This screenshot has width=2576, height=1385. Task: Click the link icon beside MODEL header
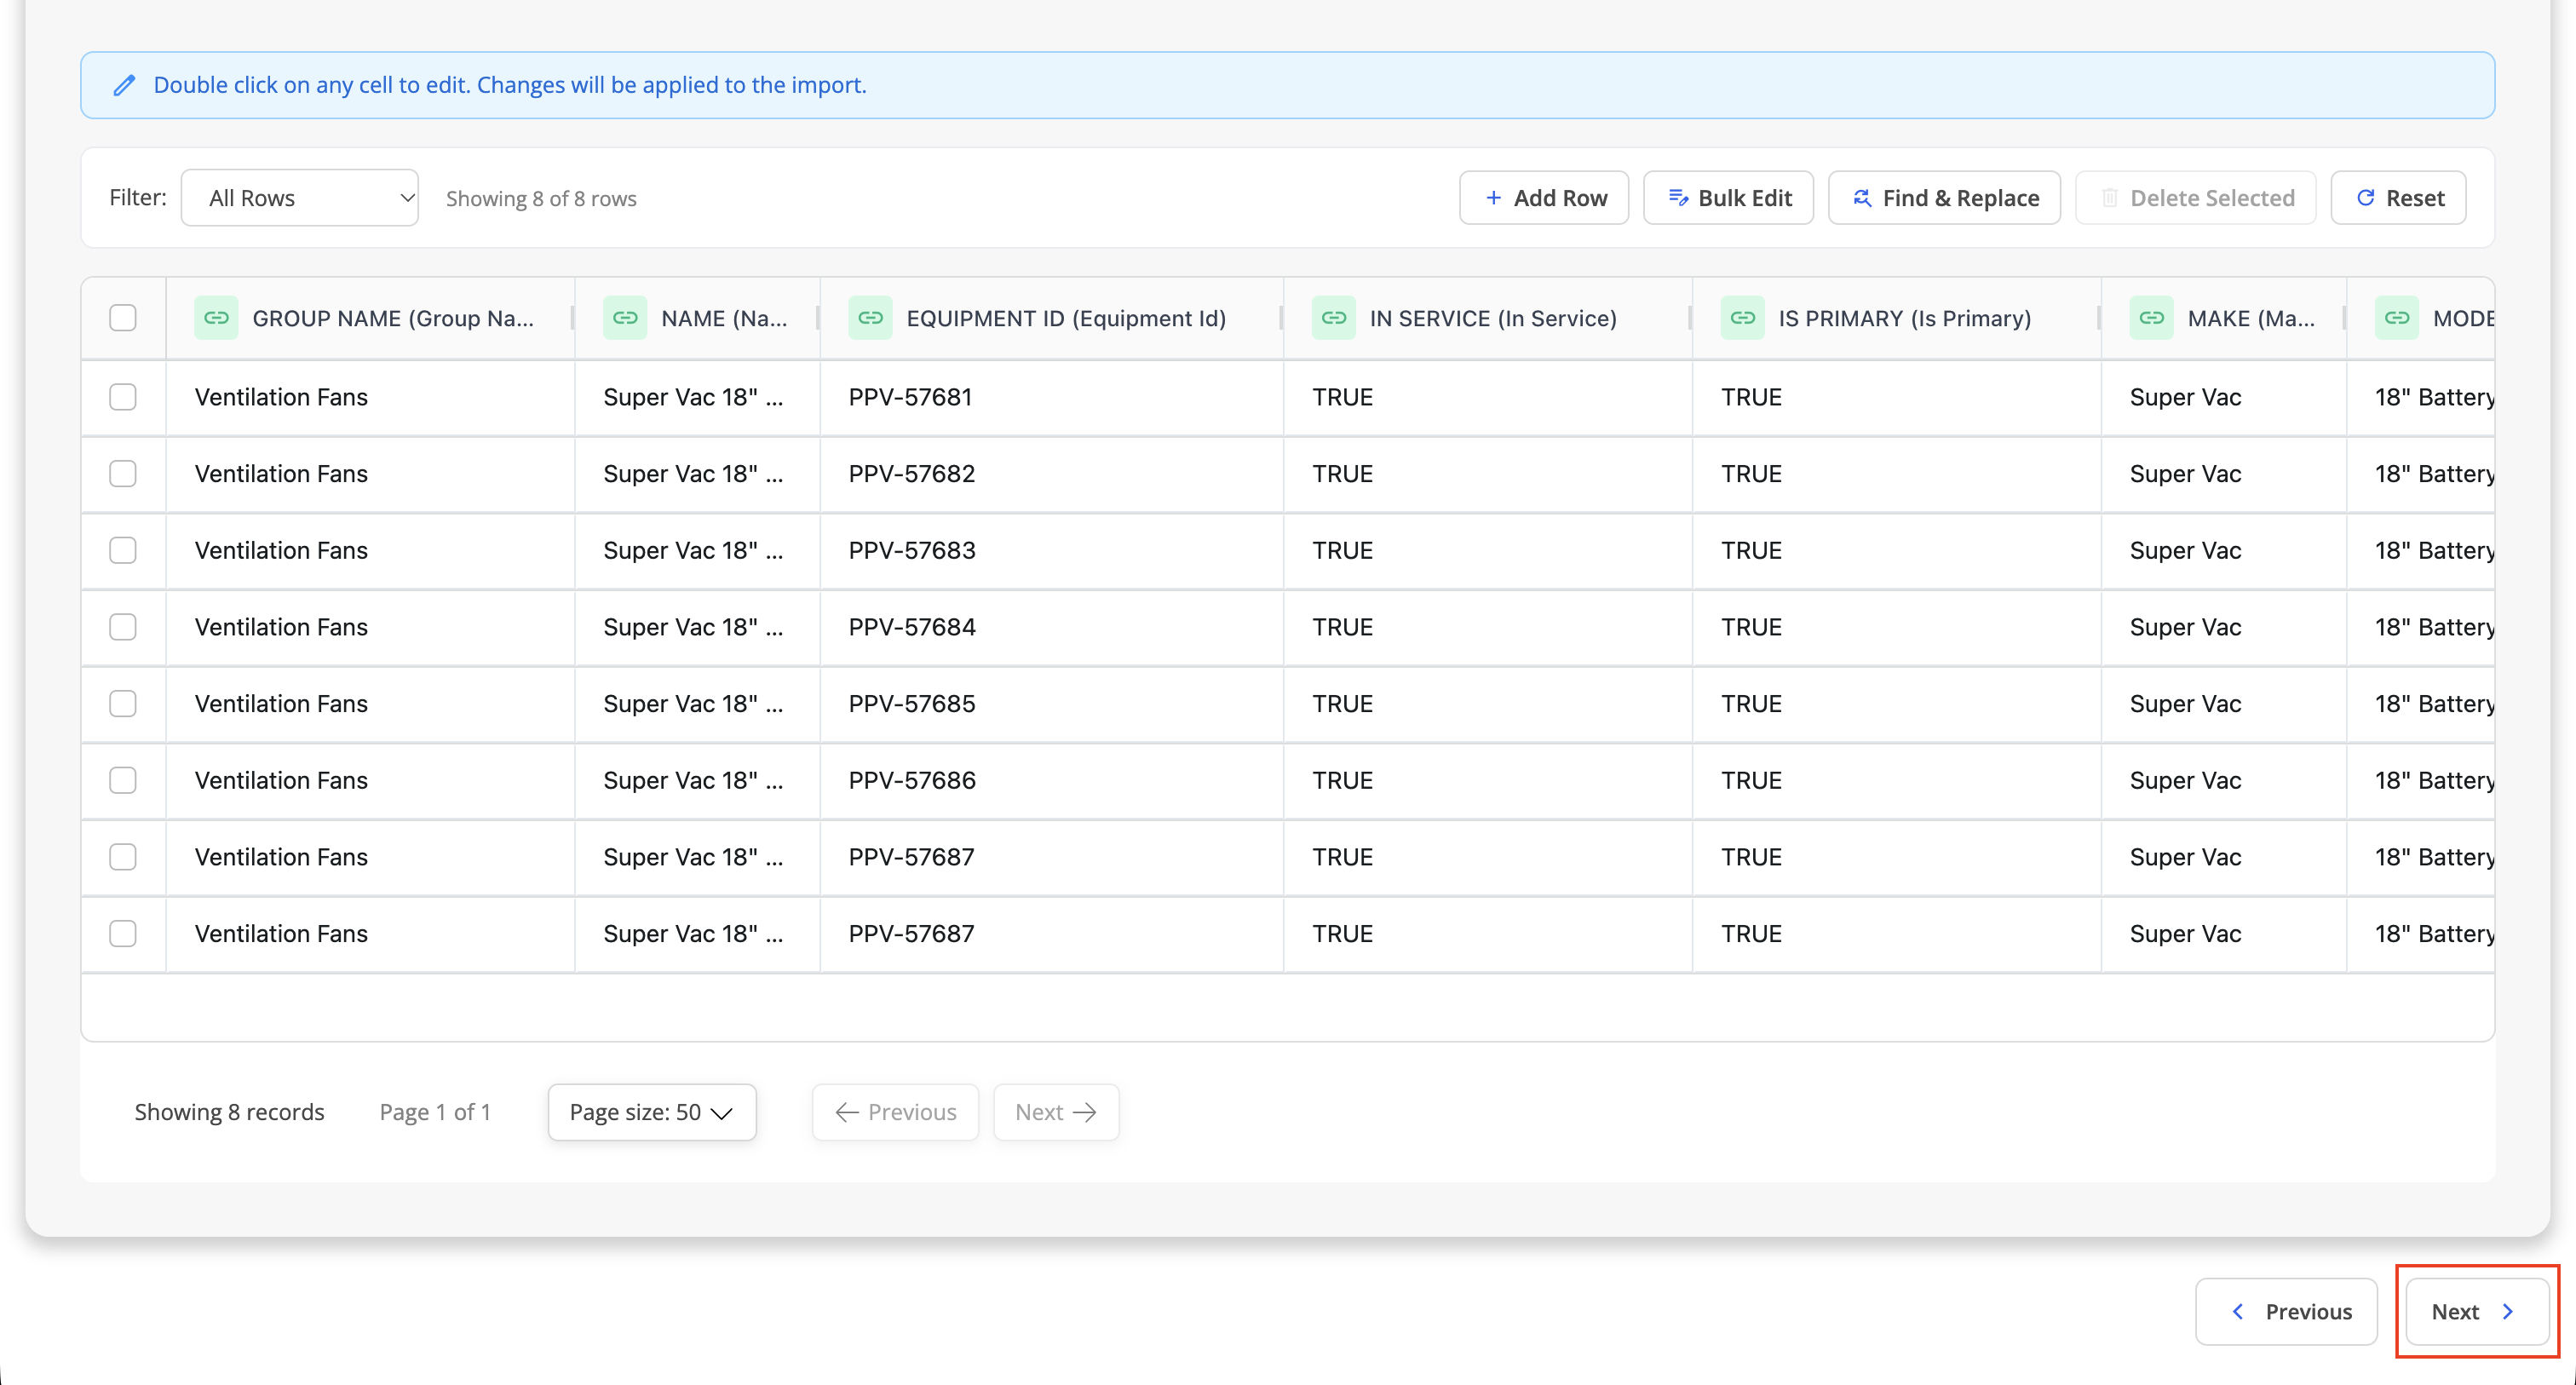click(2396, 318)
